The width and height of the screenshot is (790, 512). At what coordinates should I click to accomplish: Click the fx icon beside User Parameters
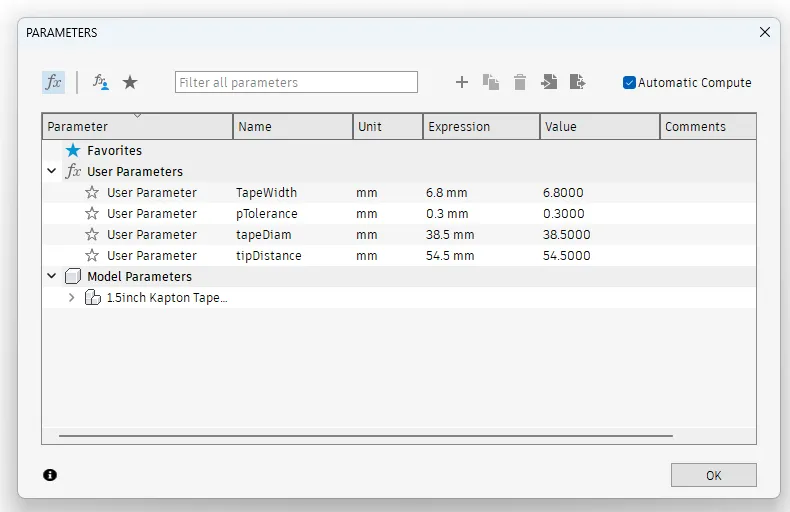[73, 171]
